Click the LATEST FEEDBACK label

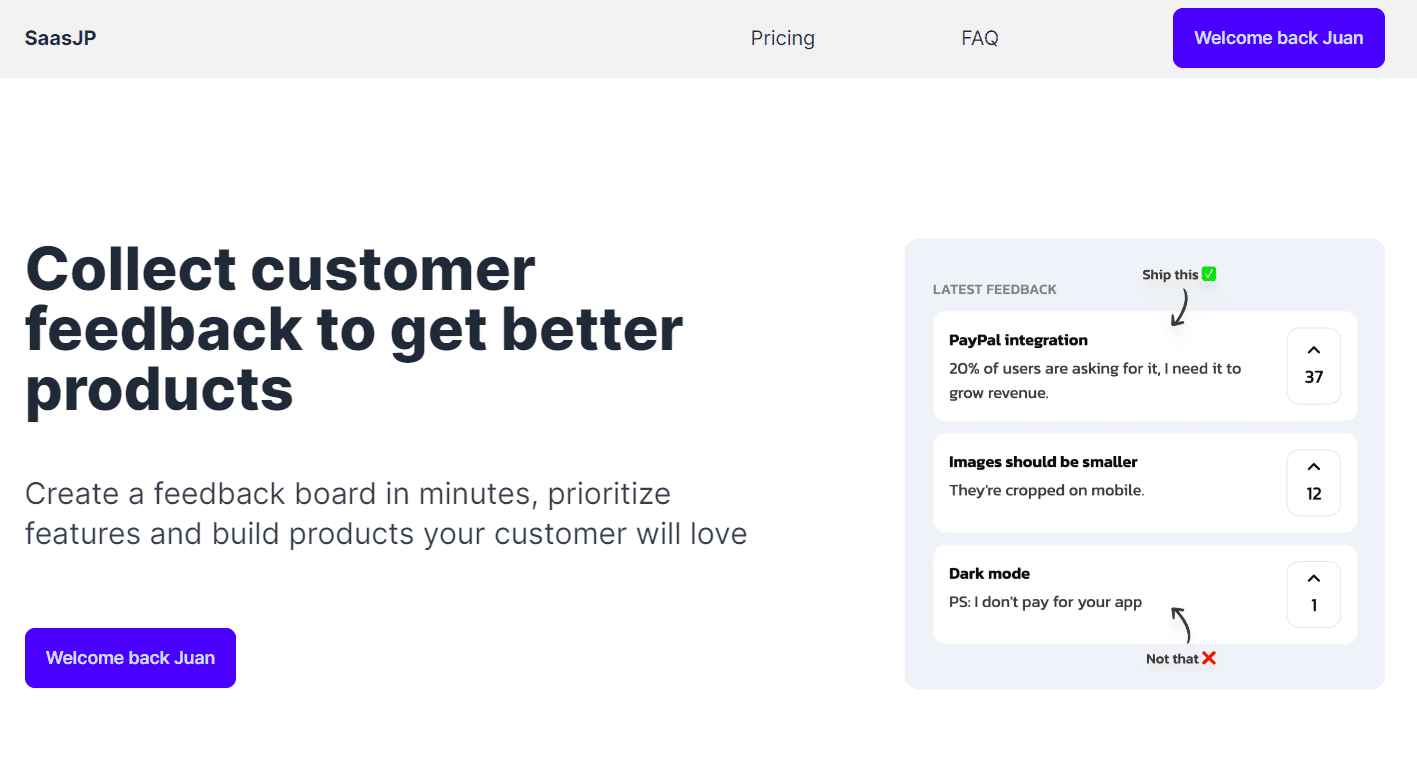point(995,289)
